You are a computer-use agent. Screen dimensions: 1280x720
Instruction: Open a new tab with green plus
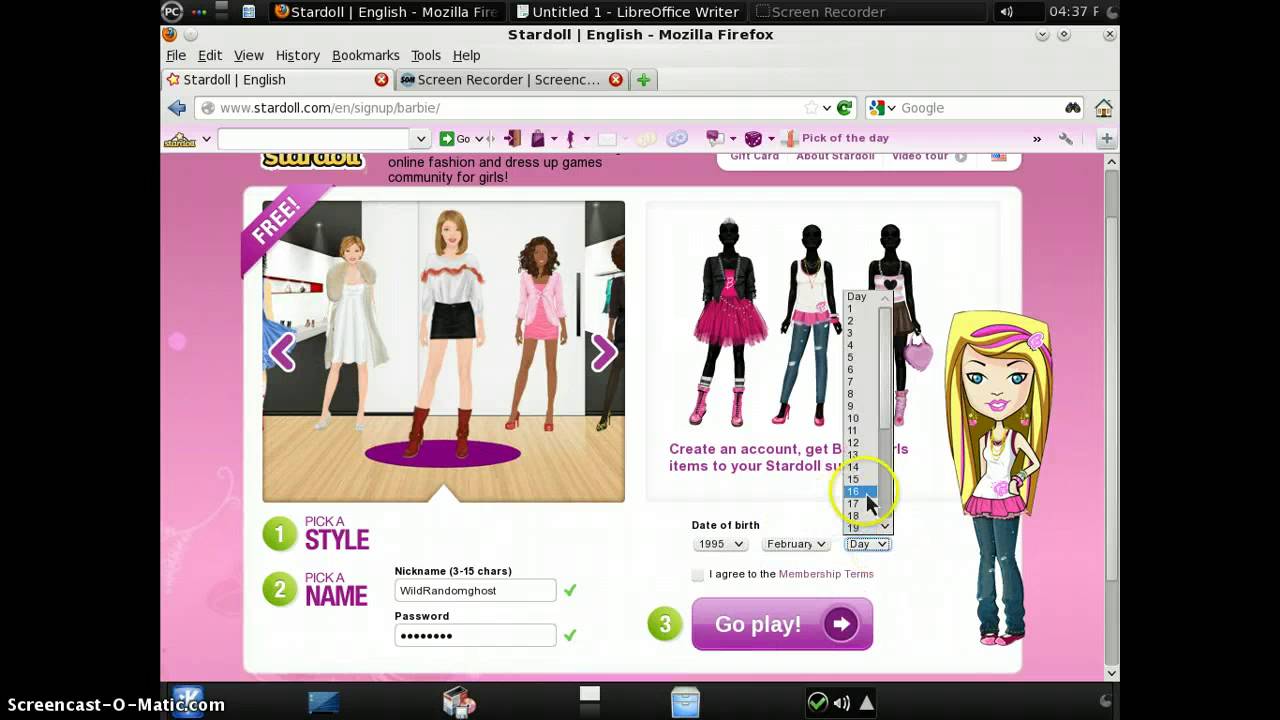click(x=643, y=80)
